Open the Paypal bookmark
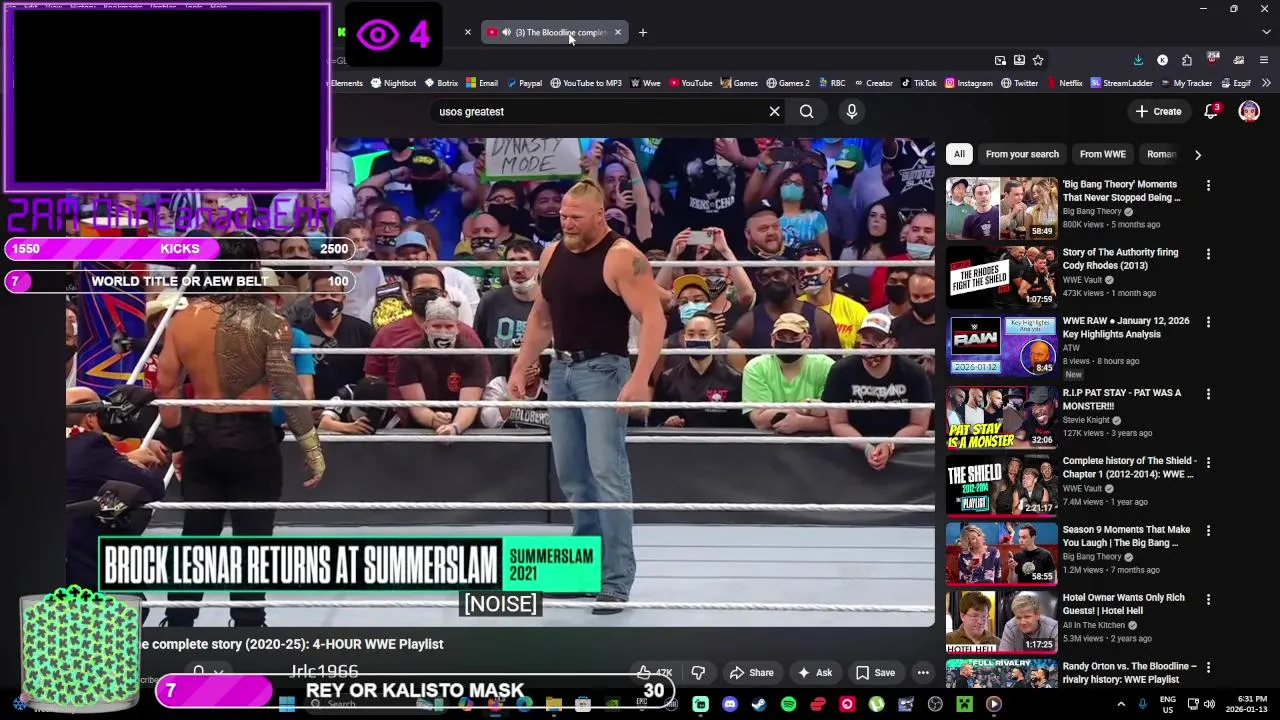 524,83
